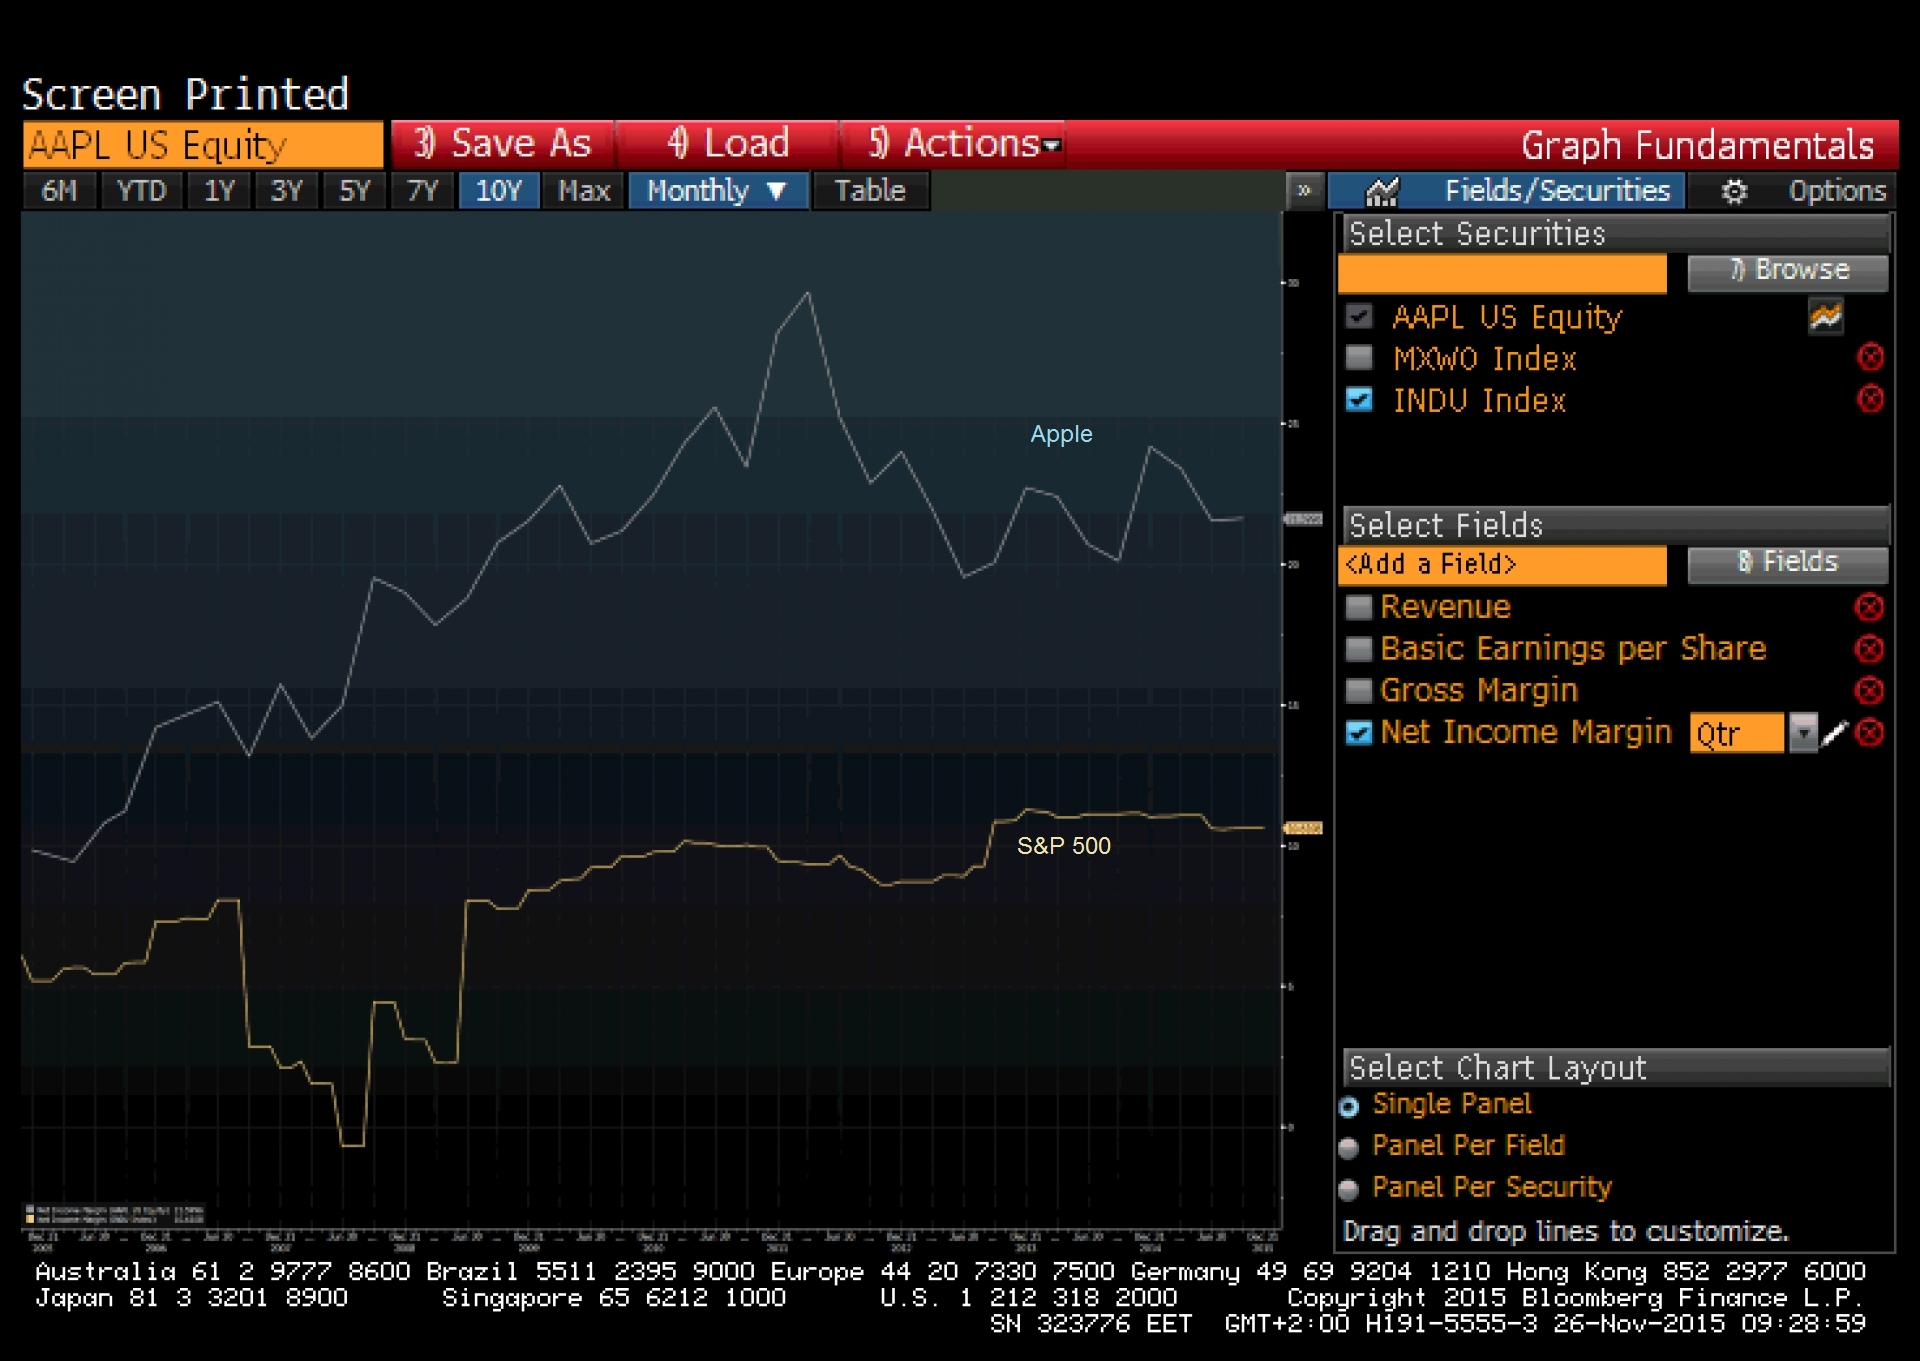Select Panel Per Field layout radio
The image size is (1920, 1361).
click(1348, 1147)
